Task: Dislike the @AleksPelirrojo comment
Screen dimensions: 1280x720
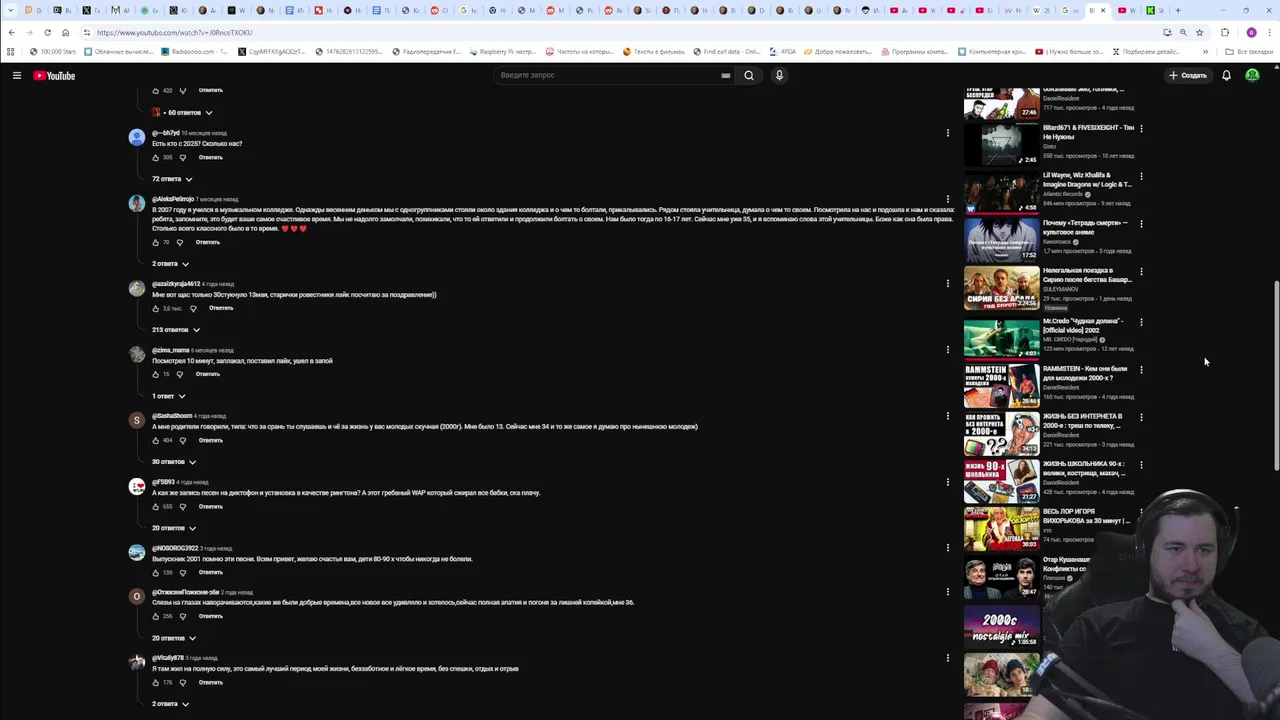Action: (x=180, y=242)
